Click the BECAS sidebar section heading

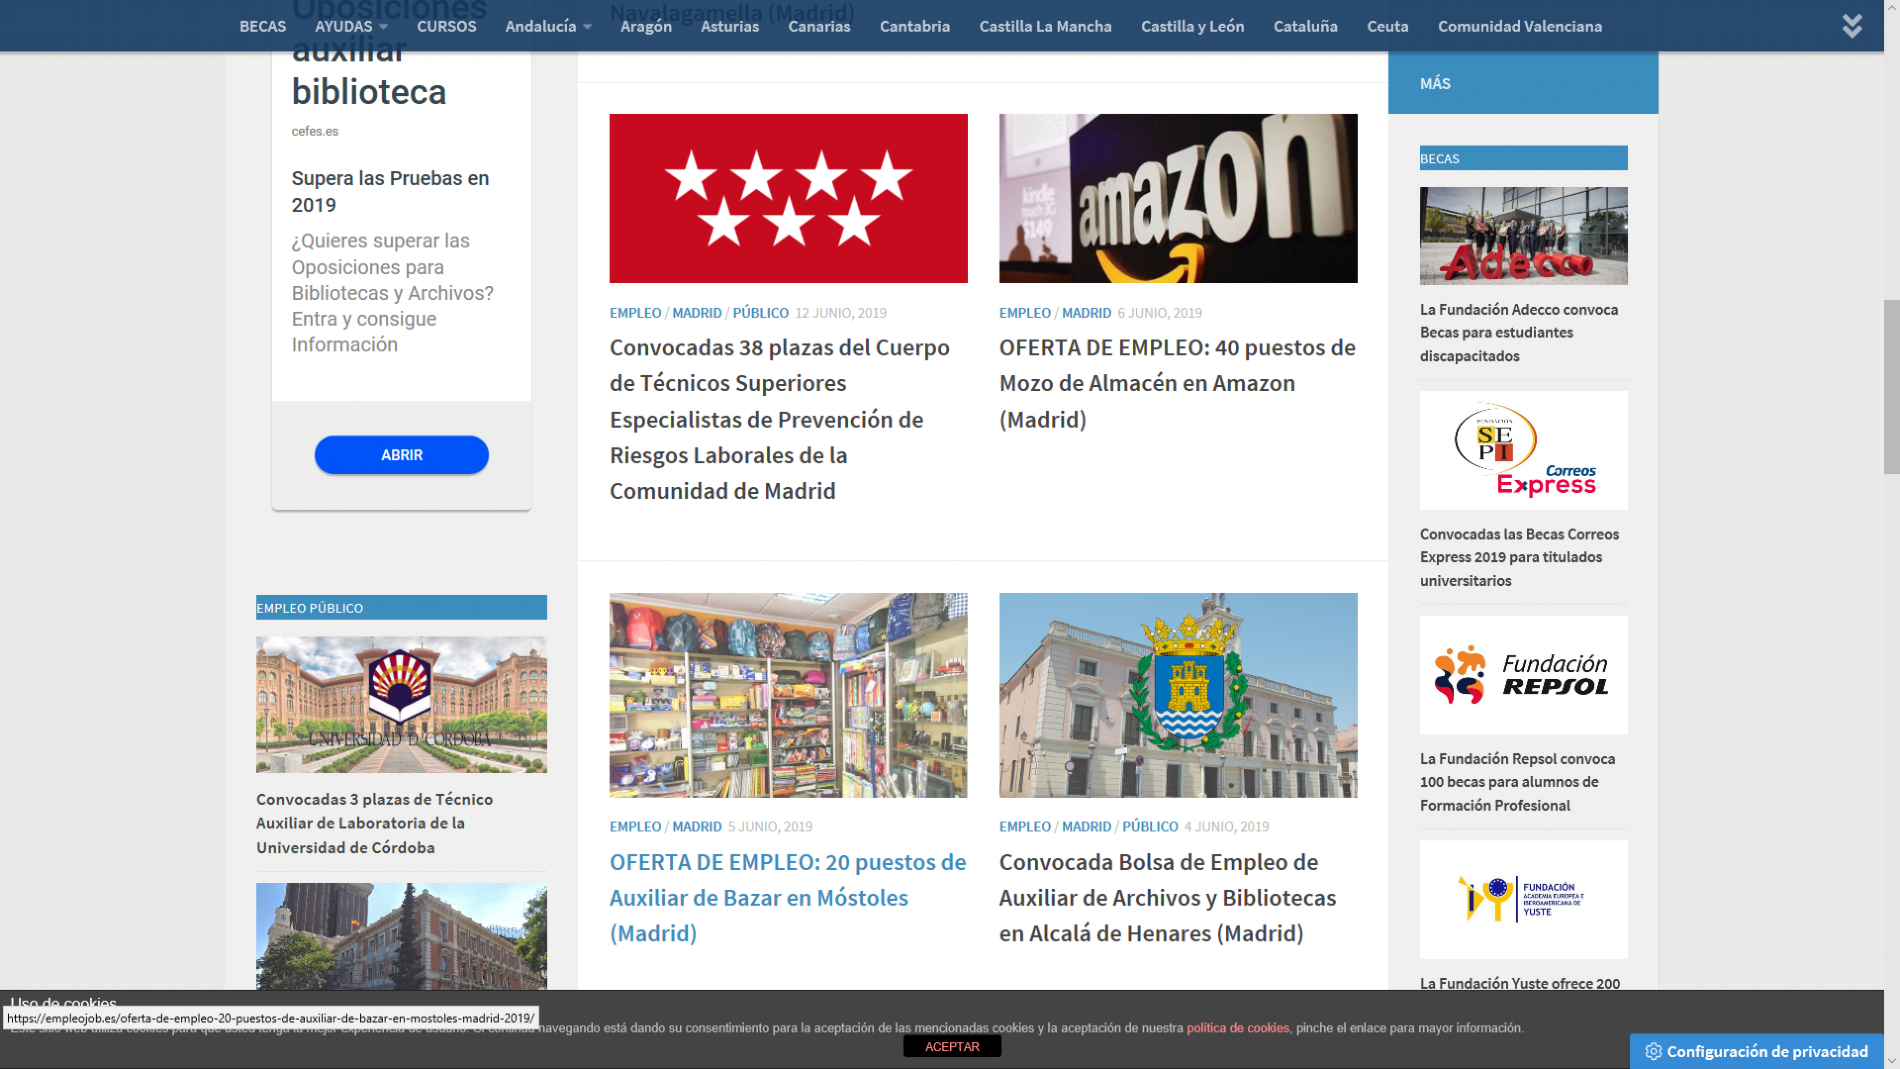1523,158
